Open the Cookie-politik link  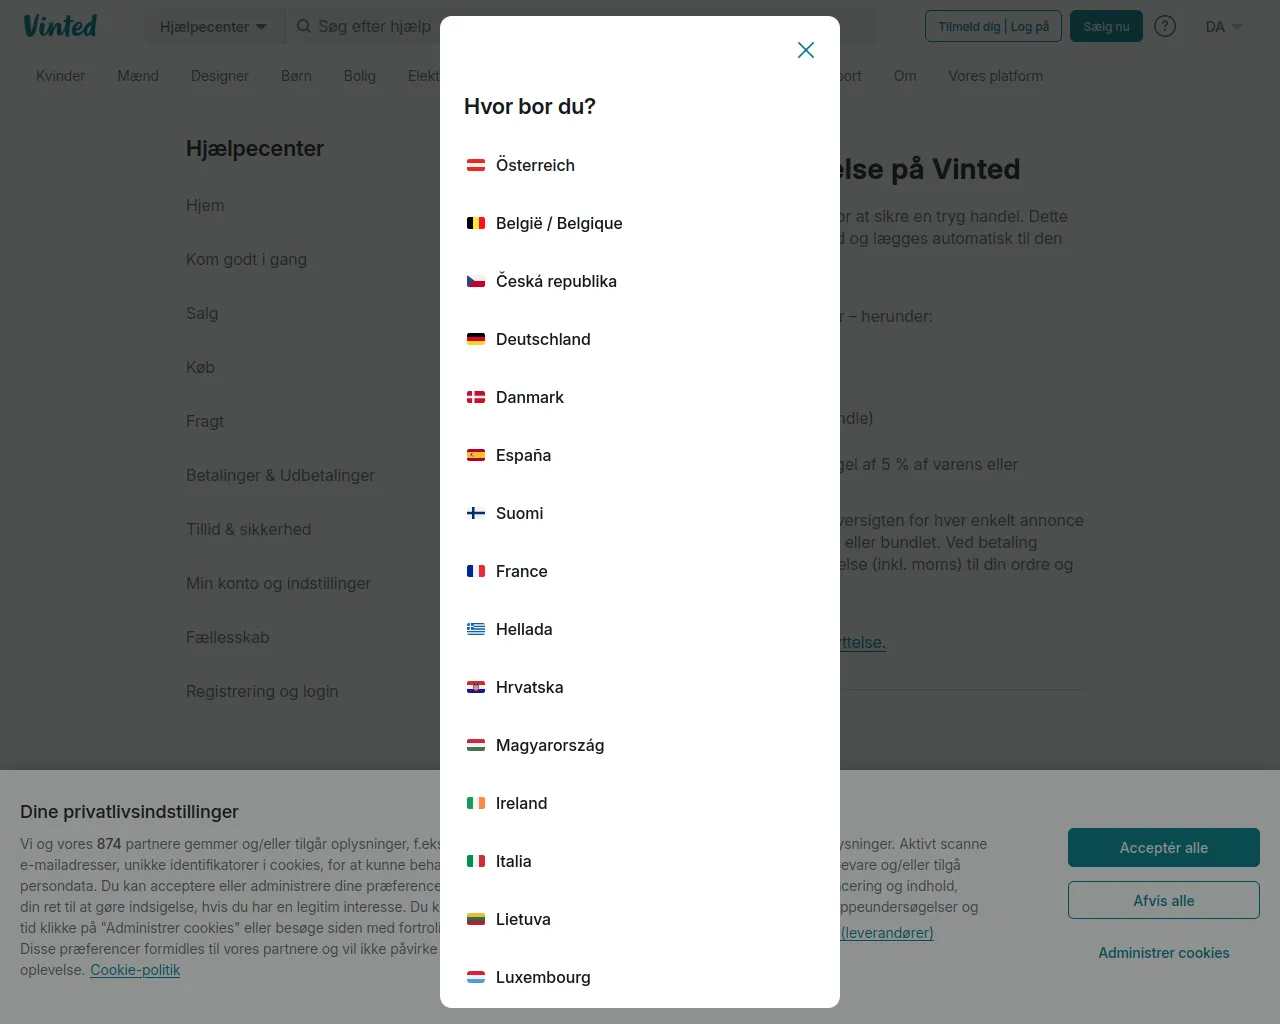point(135,970)
